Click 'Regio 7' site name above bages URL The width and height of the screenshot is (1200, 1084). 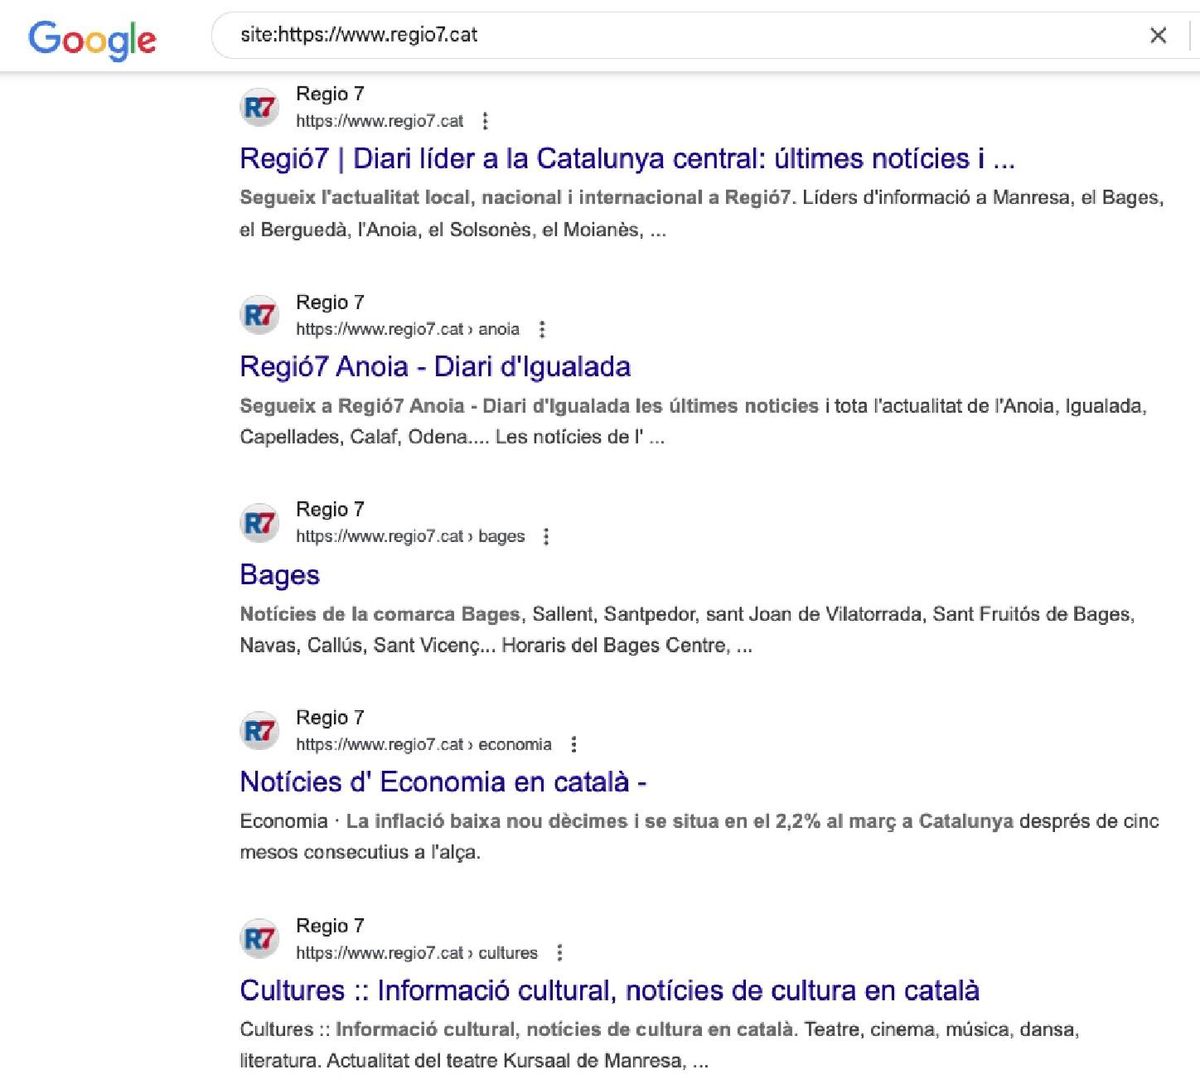point(330,510)
